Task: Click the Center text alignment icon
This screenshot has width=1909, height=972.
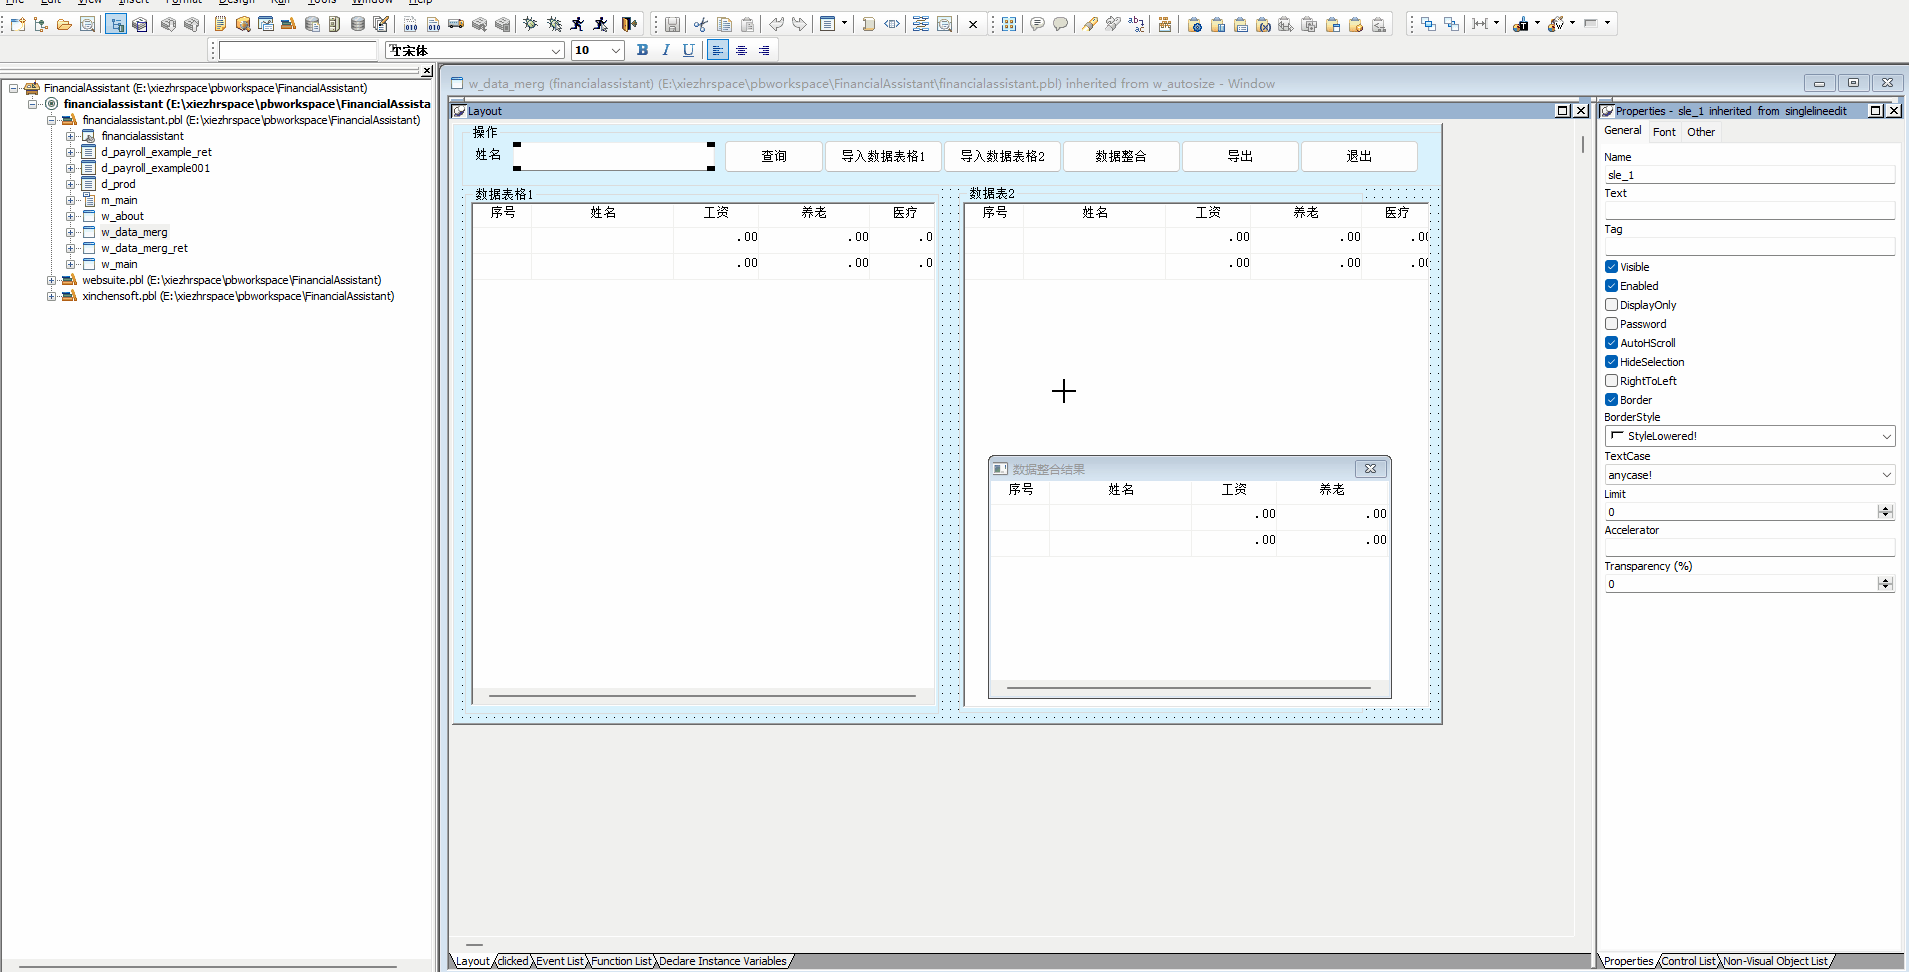Action: 741,50
